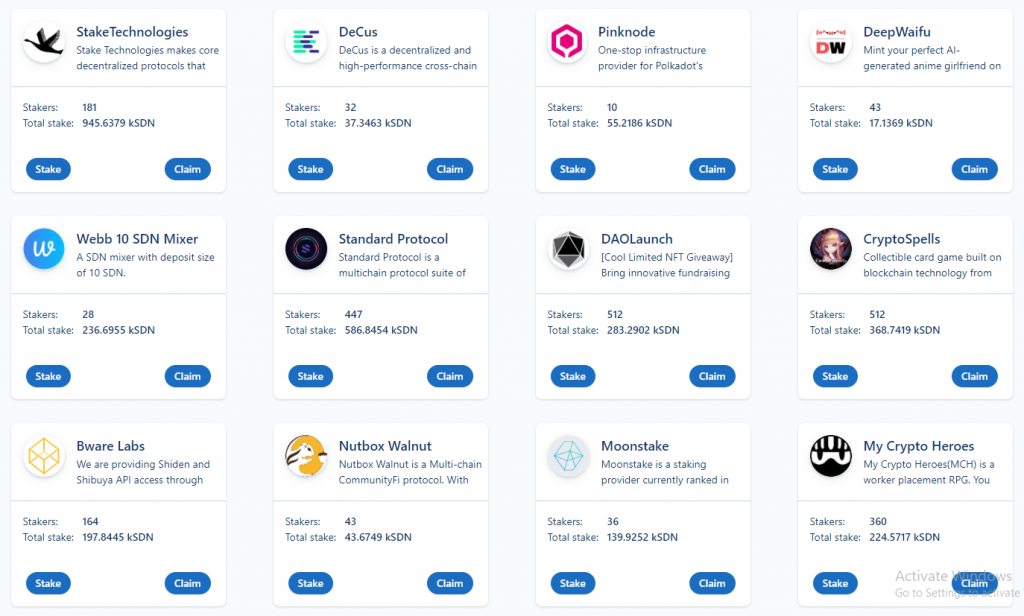
Task: Click the DeCus striped logo icon
Action: (x=306, y=42)
